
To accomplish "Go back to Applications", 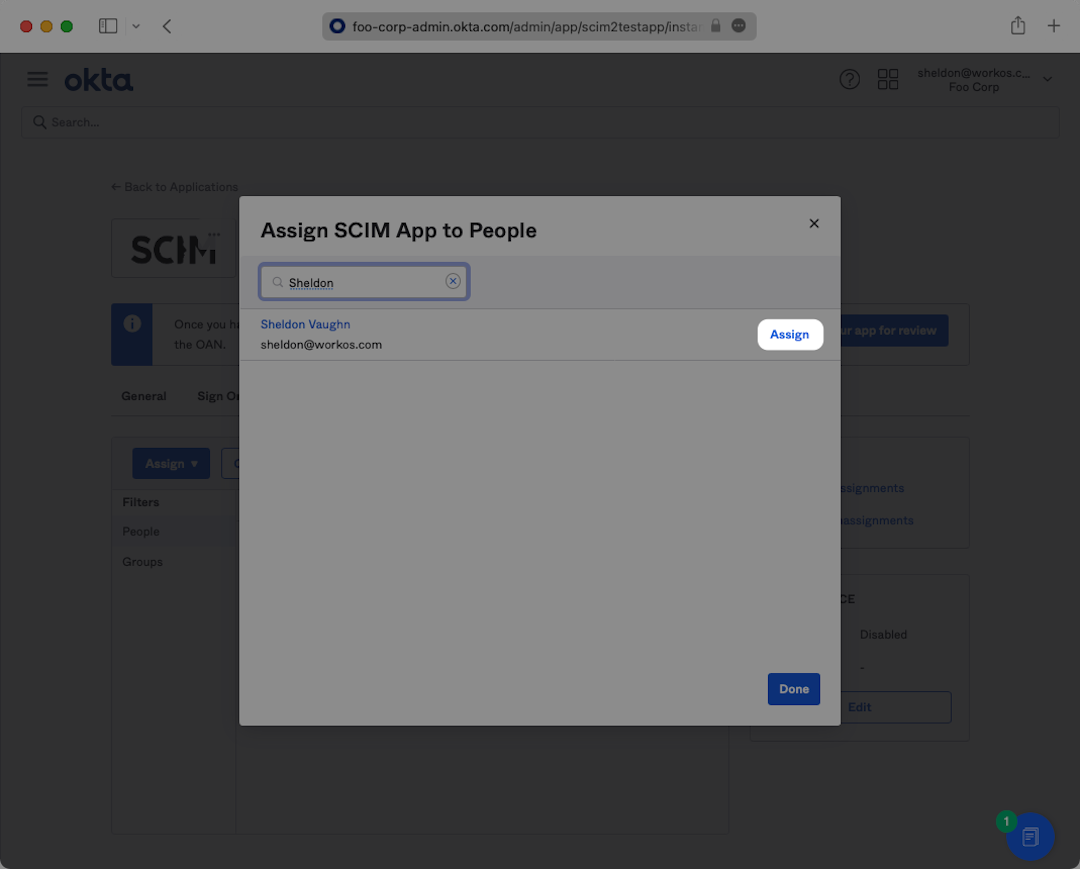I will (x=175, y=187).
